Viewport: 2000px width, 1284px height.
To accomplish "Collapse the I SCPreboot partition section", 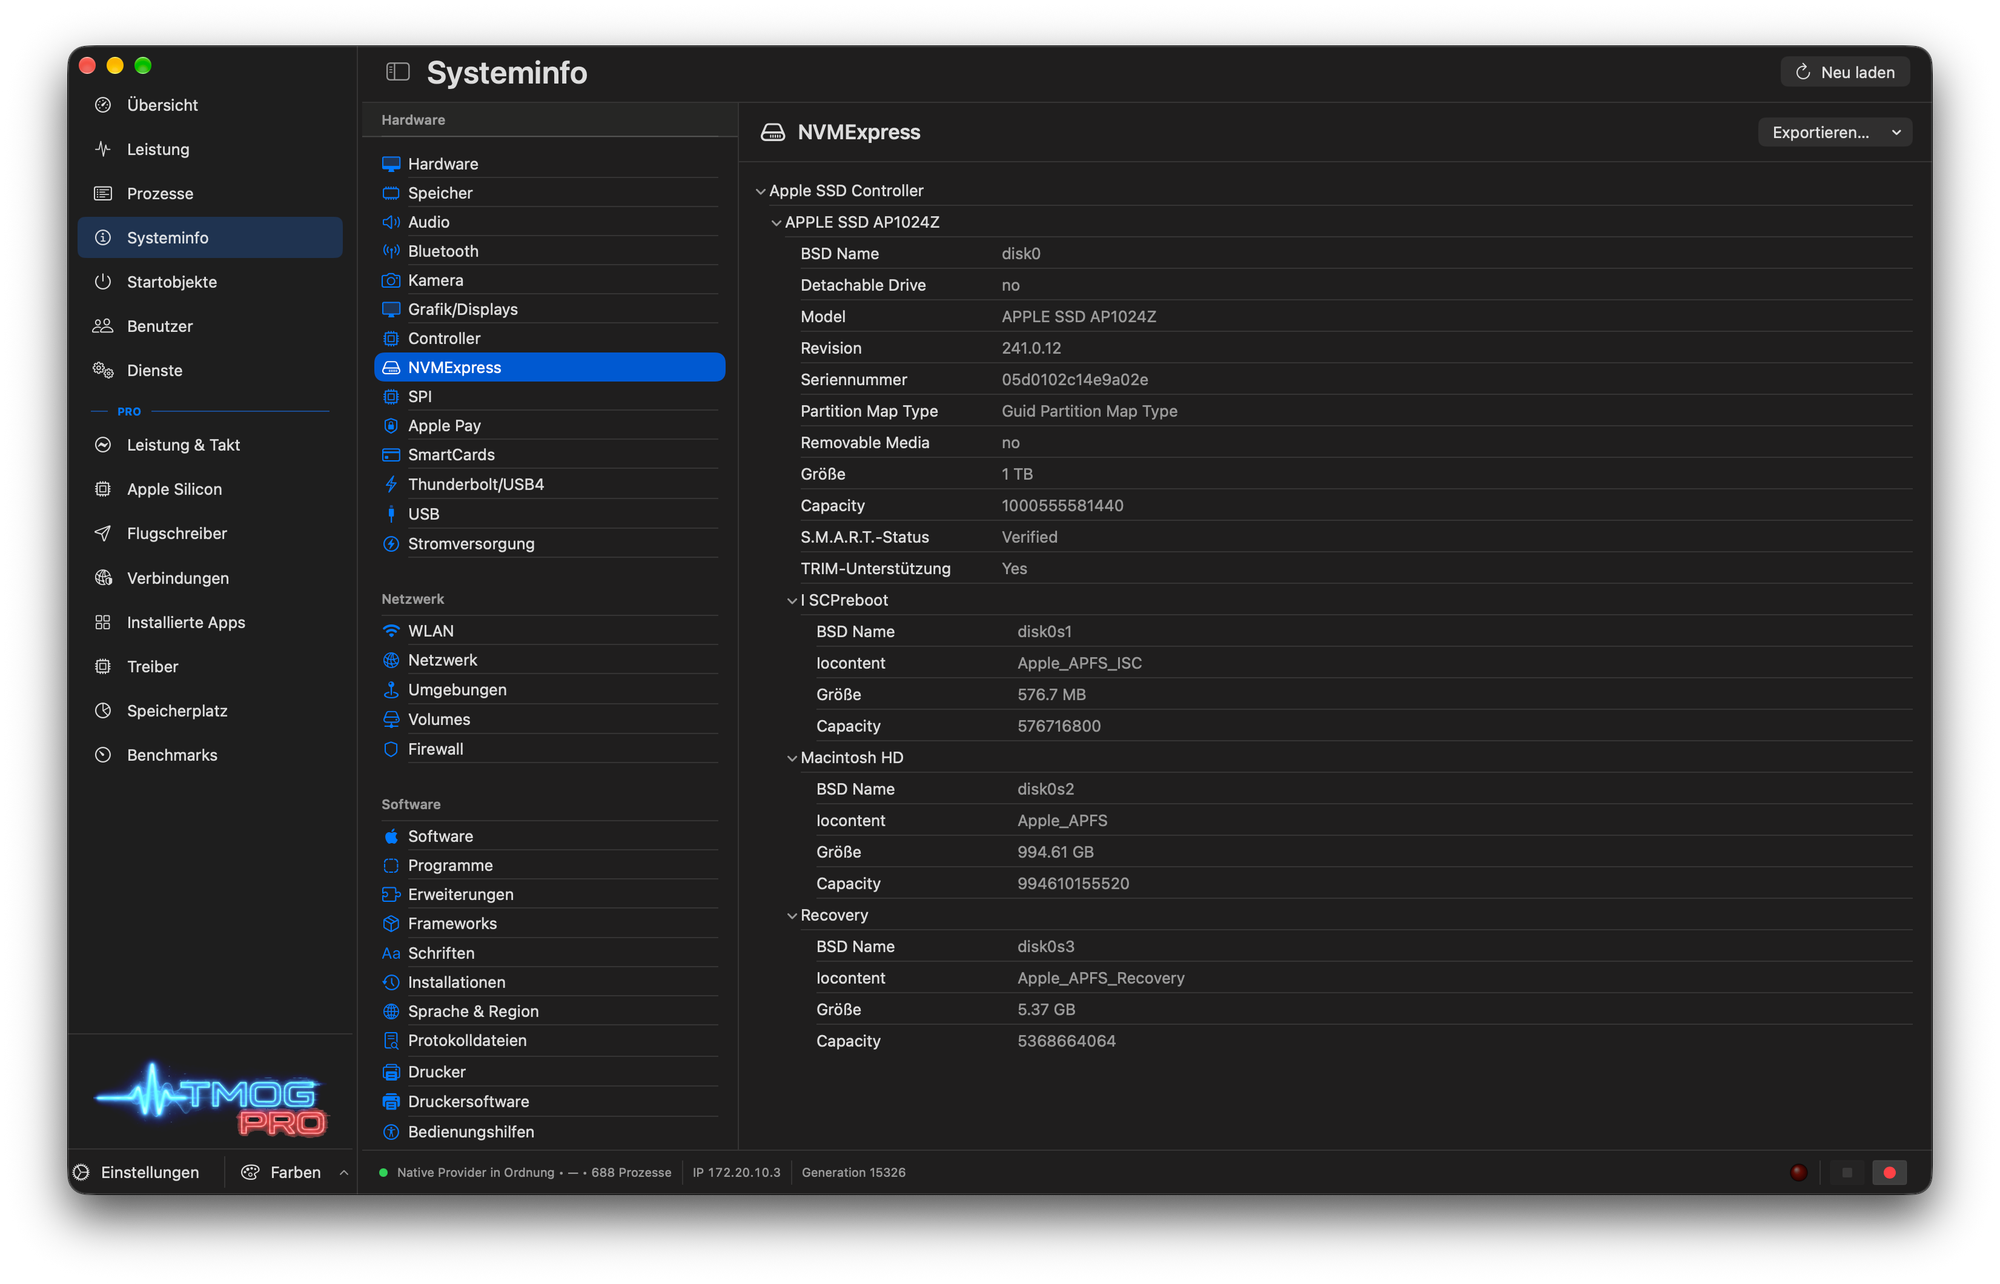I will coord(792,601).
